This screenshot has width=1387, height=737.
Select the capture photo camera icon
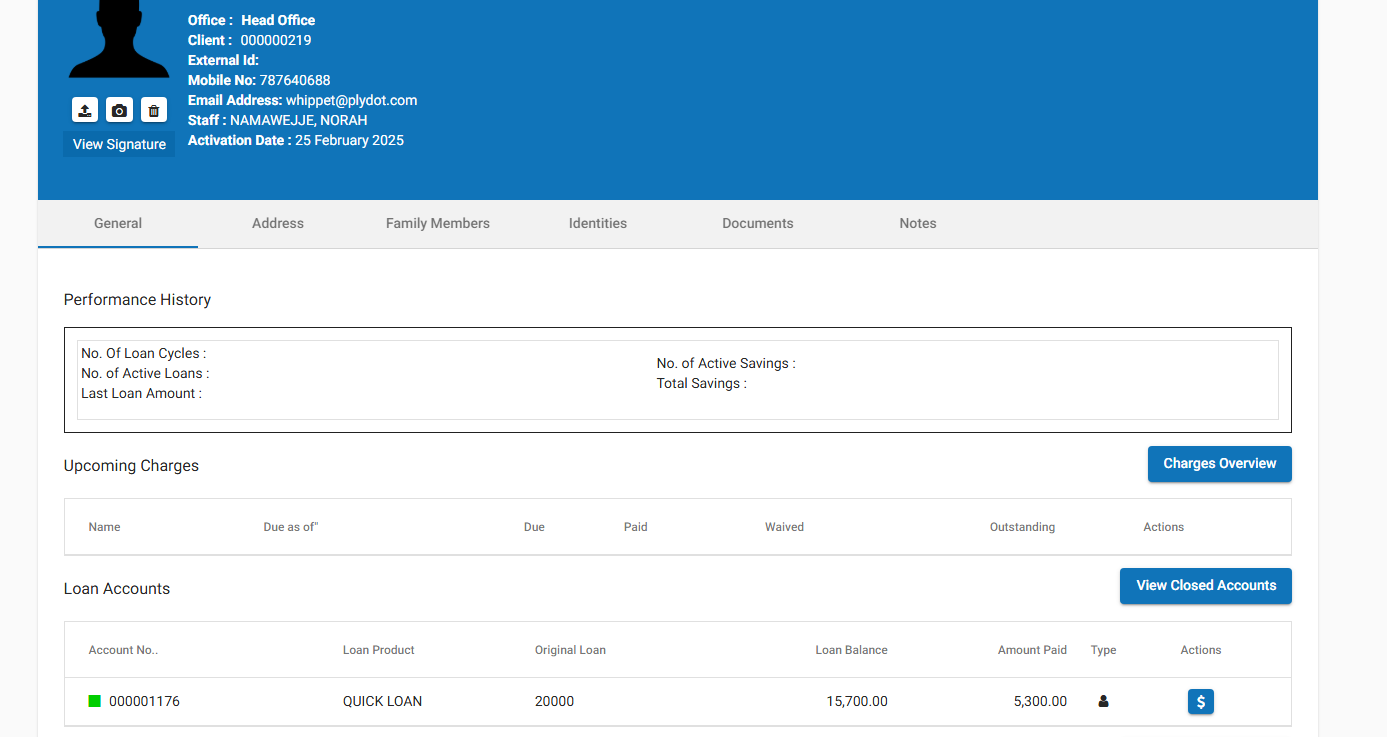pos(119,110)
